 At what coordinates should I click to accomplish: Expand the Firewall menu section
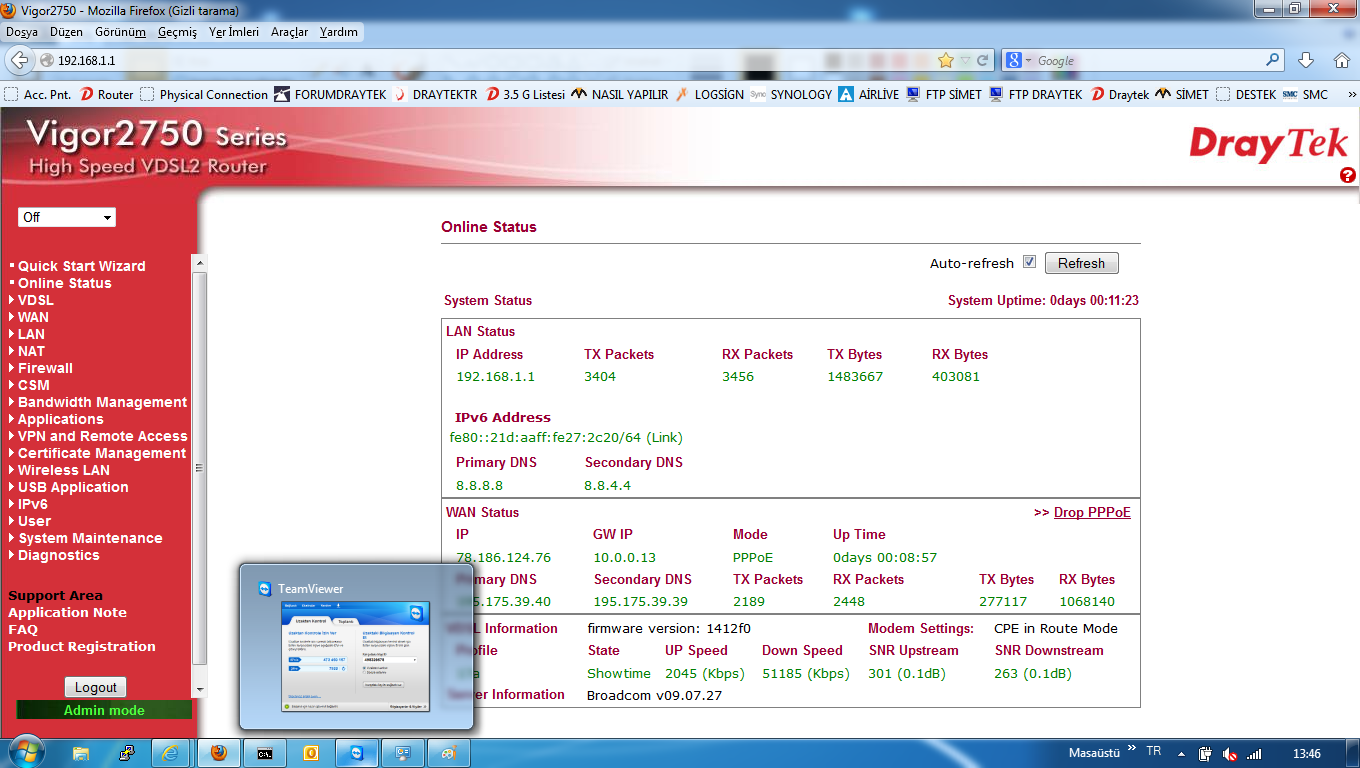pyautogui.click(x=45, y=368)
